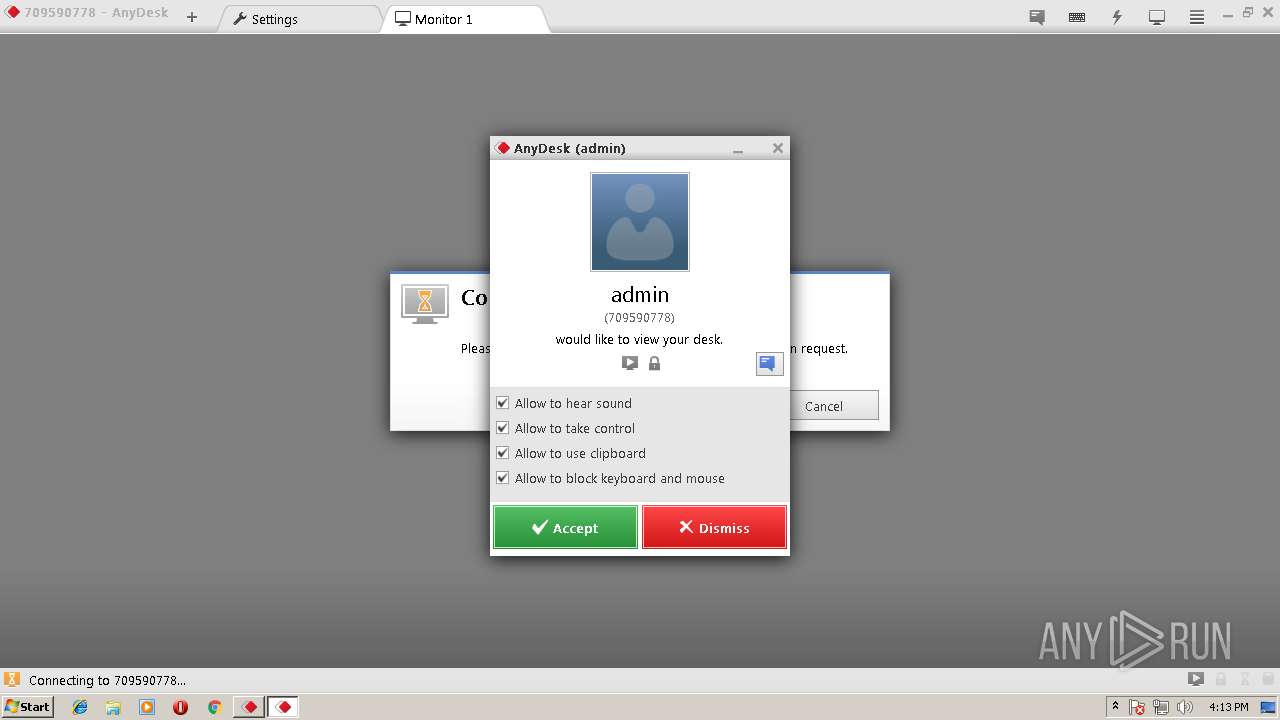Viewport: 1280px width, 720px height.
Task: Select the 709590778 - AnyDesk tab
Action: point(88,14)
